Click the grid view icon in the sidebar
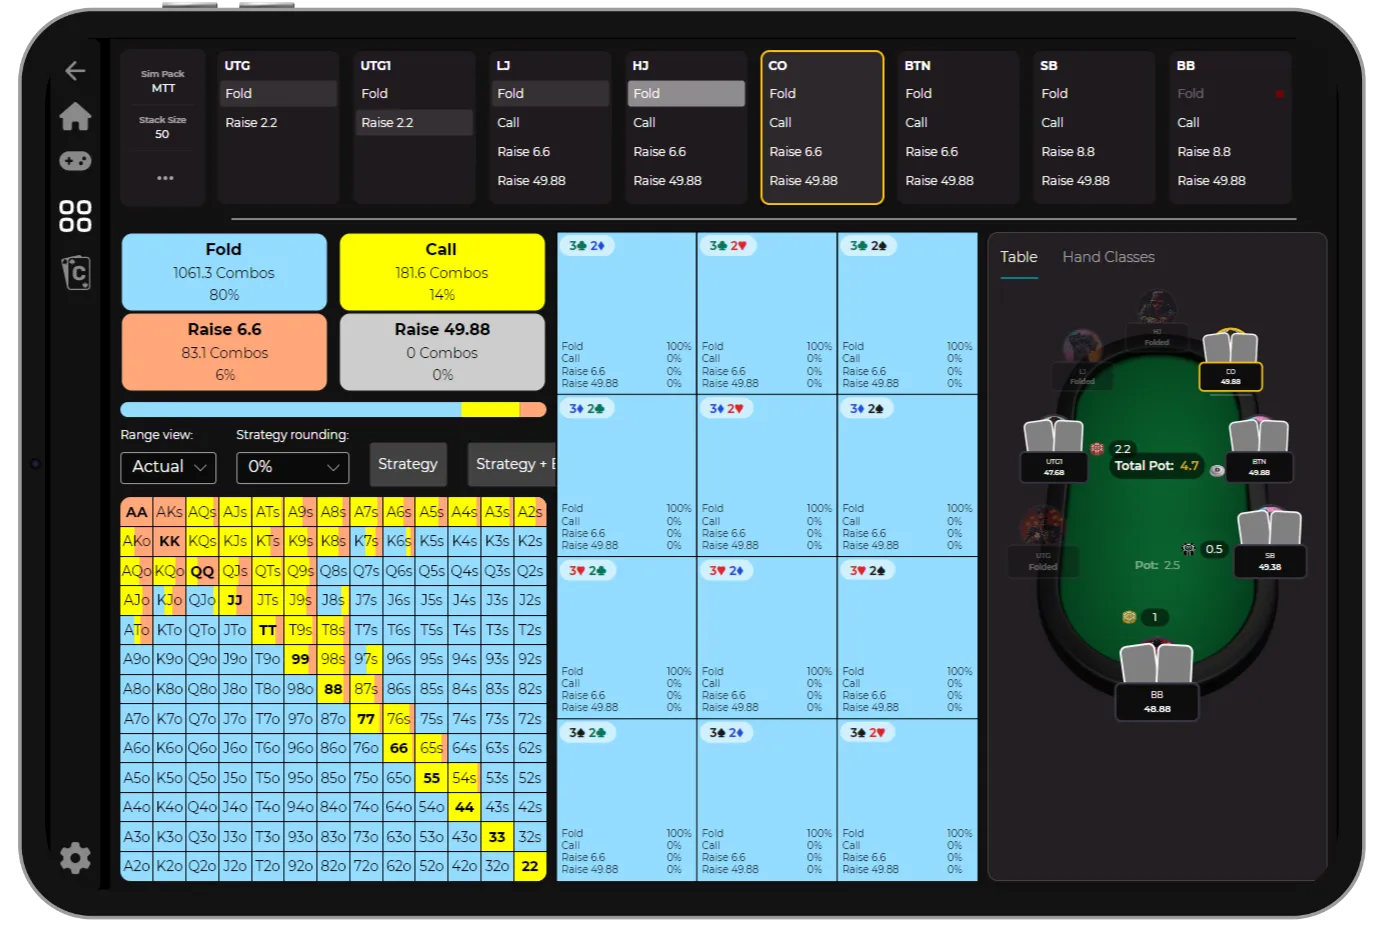 [x=75, y=213]
